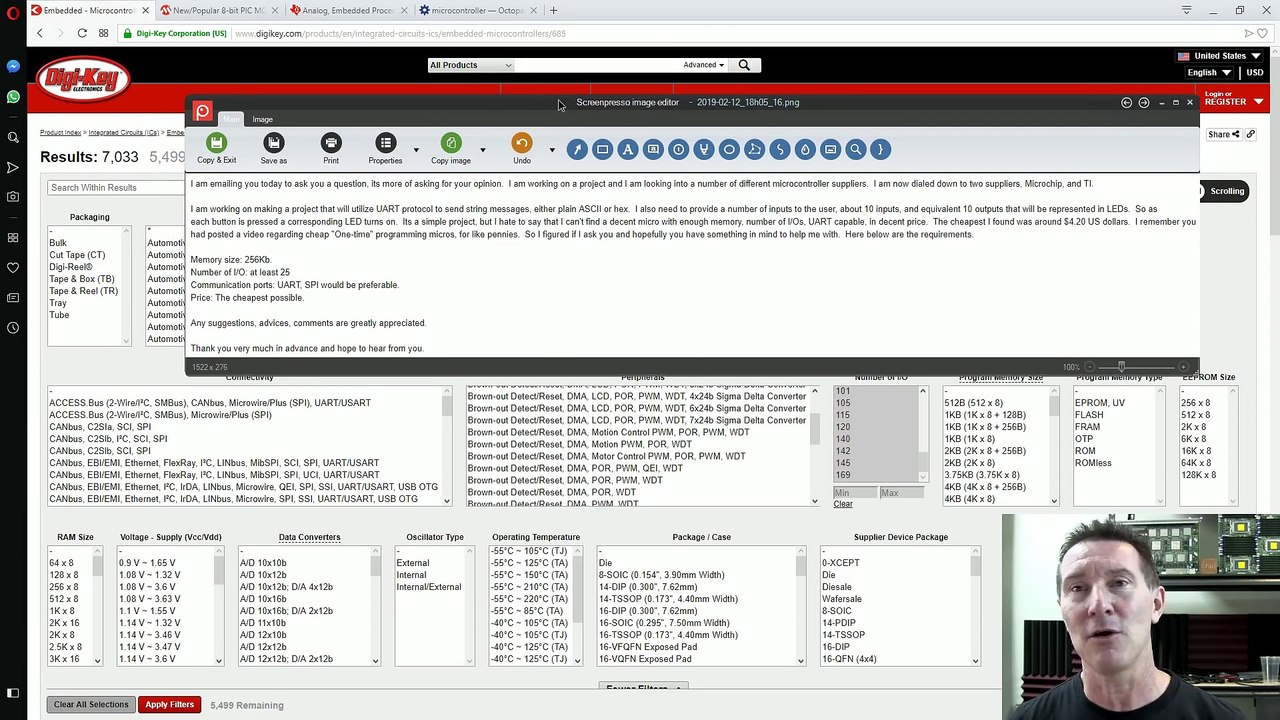The width and height of the screenshot is (1280, 720).
Task: Open the English language dropdown
Action: pyautogui.click(x=1209, y=72)
